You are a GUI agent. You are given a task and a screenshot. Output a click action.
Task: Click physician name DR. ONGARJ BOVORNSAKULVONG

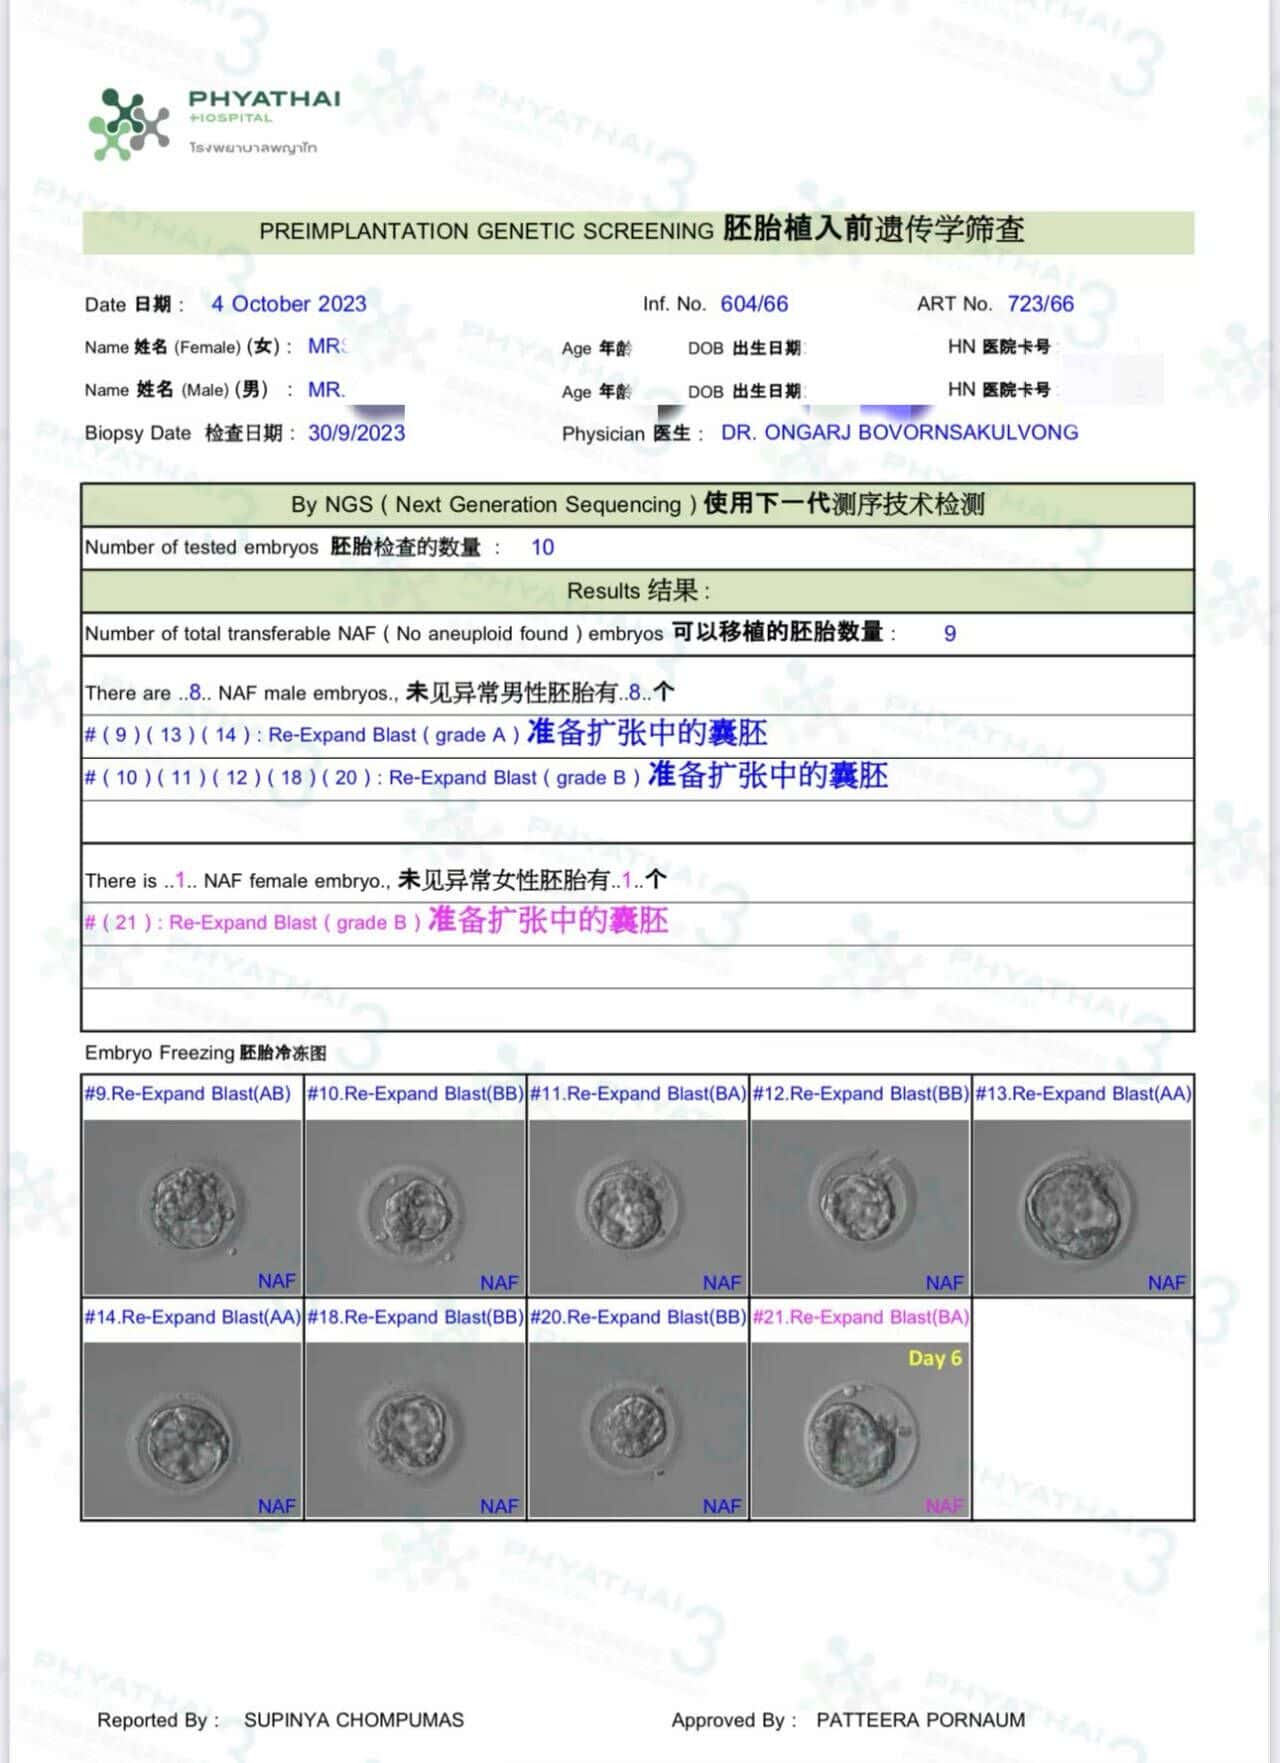tap(899, 433)
